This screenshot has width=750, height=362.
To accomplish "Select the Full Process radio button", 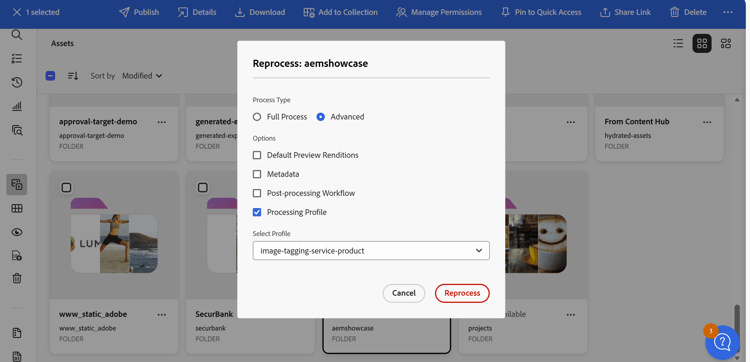I will click(x=257, y=117).
